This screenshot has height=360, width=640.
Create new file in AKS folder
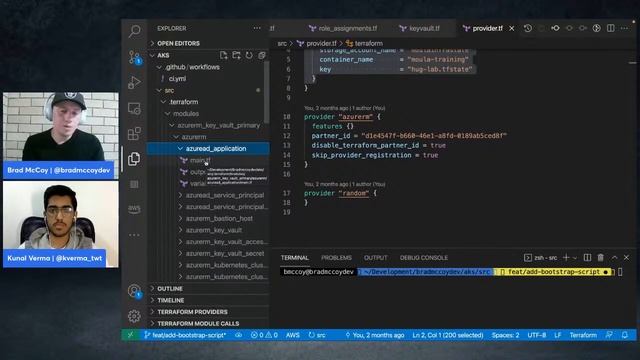223,55
